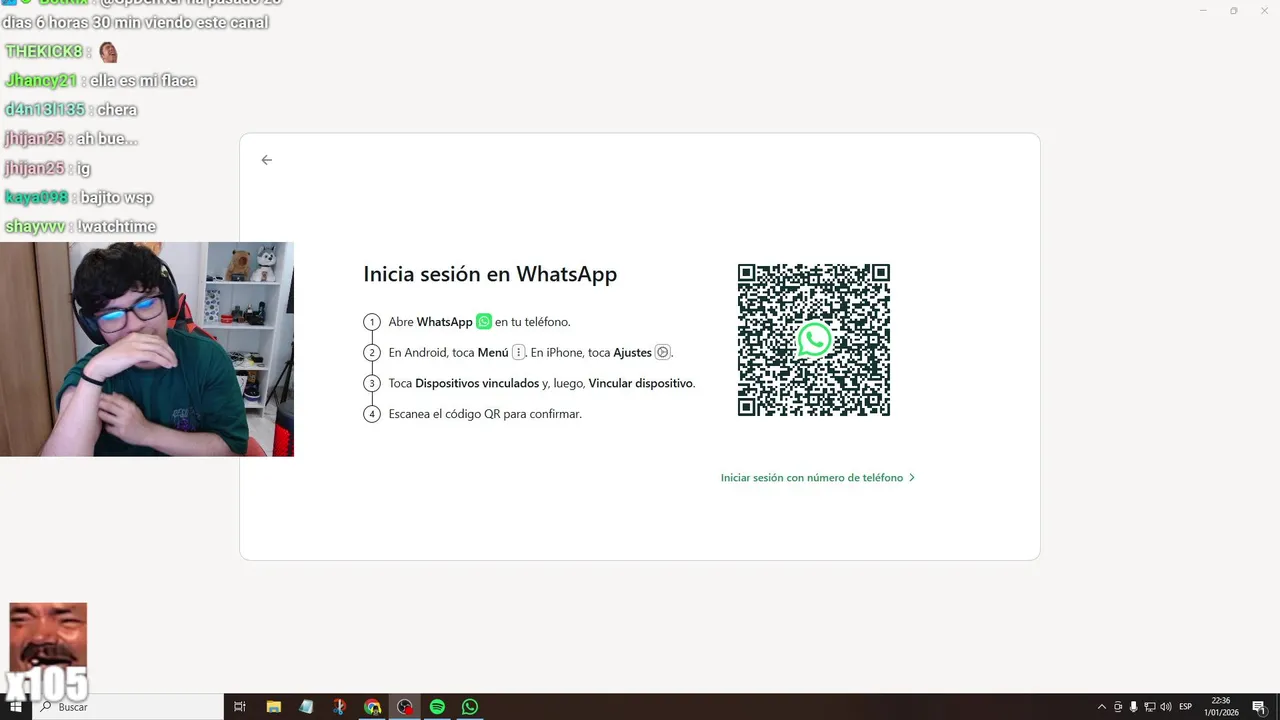The width and height of the screenshot is (1280, 720).
Task: Click step text Escanea el código QR
Action: click(485, 414)
